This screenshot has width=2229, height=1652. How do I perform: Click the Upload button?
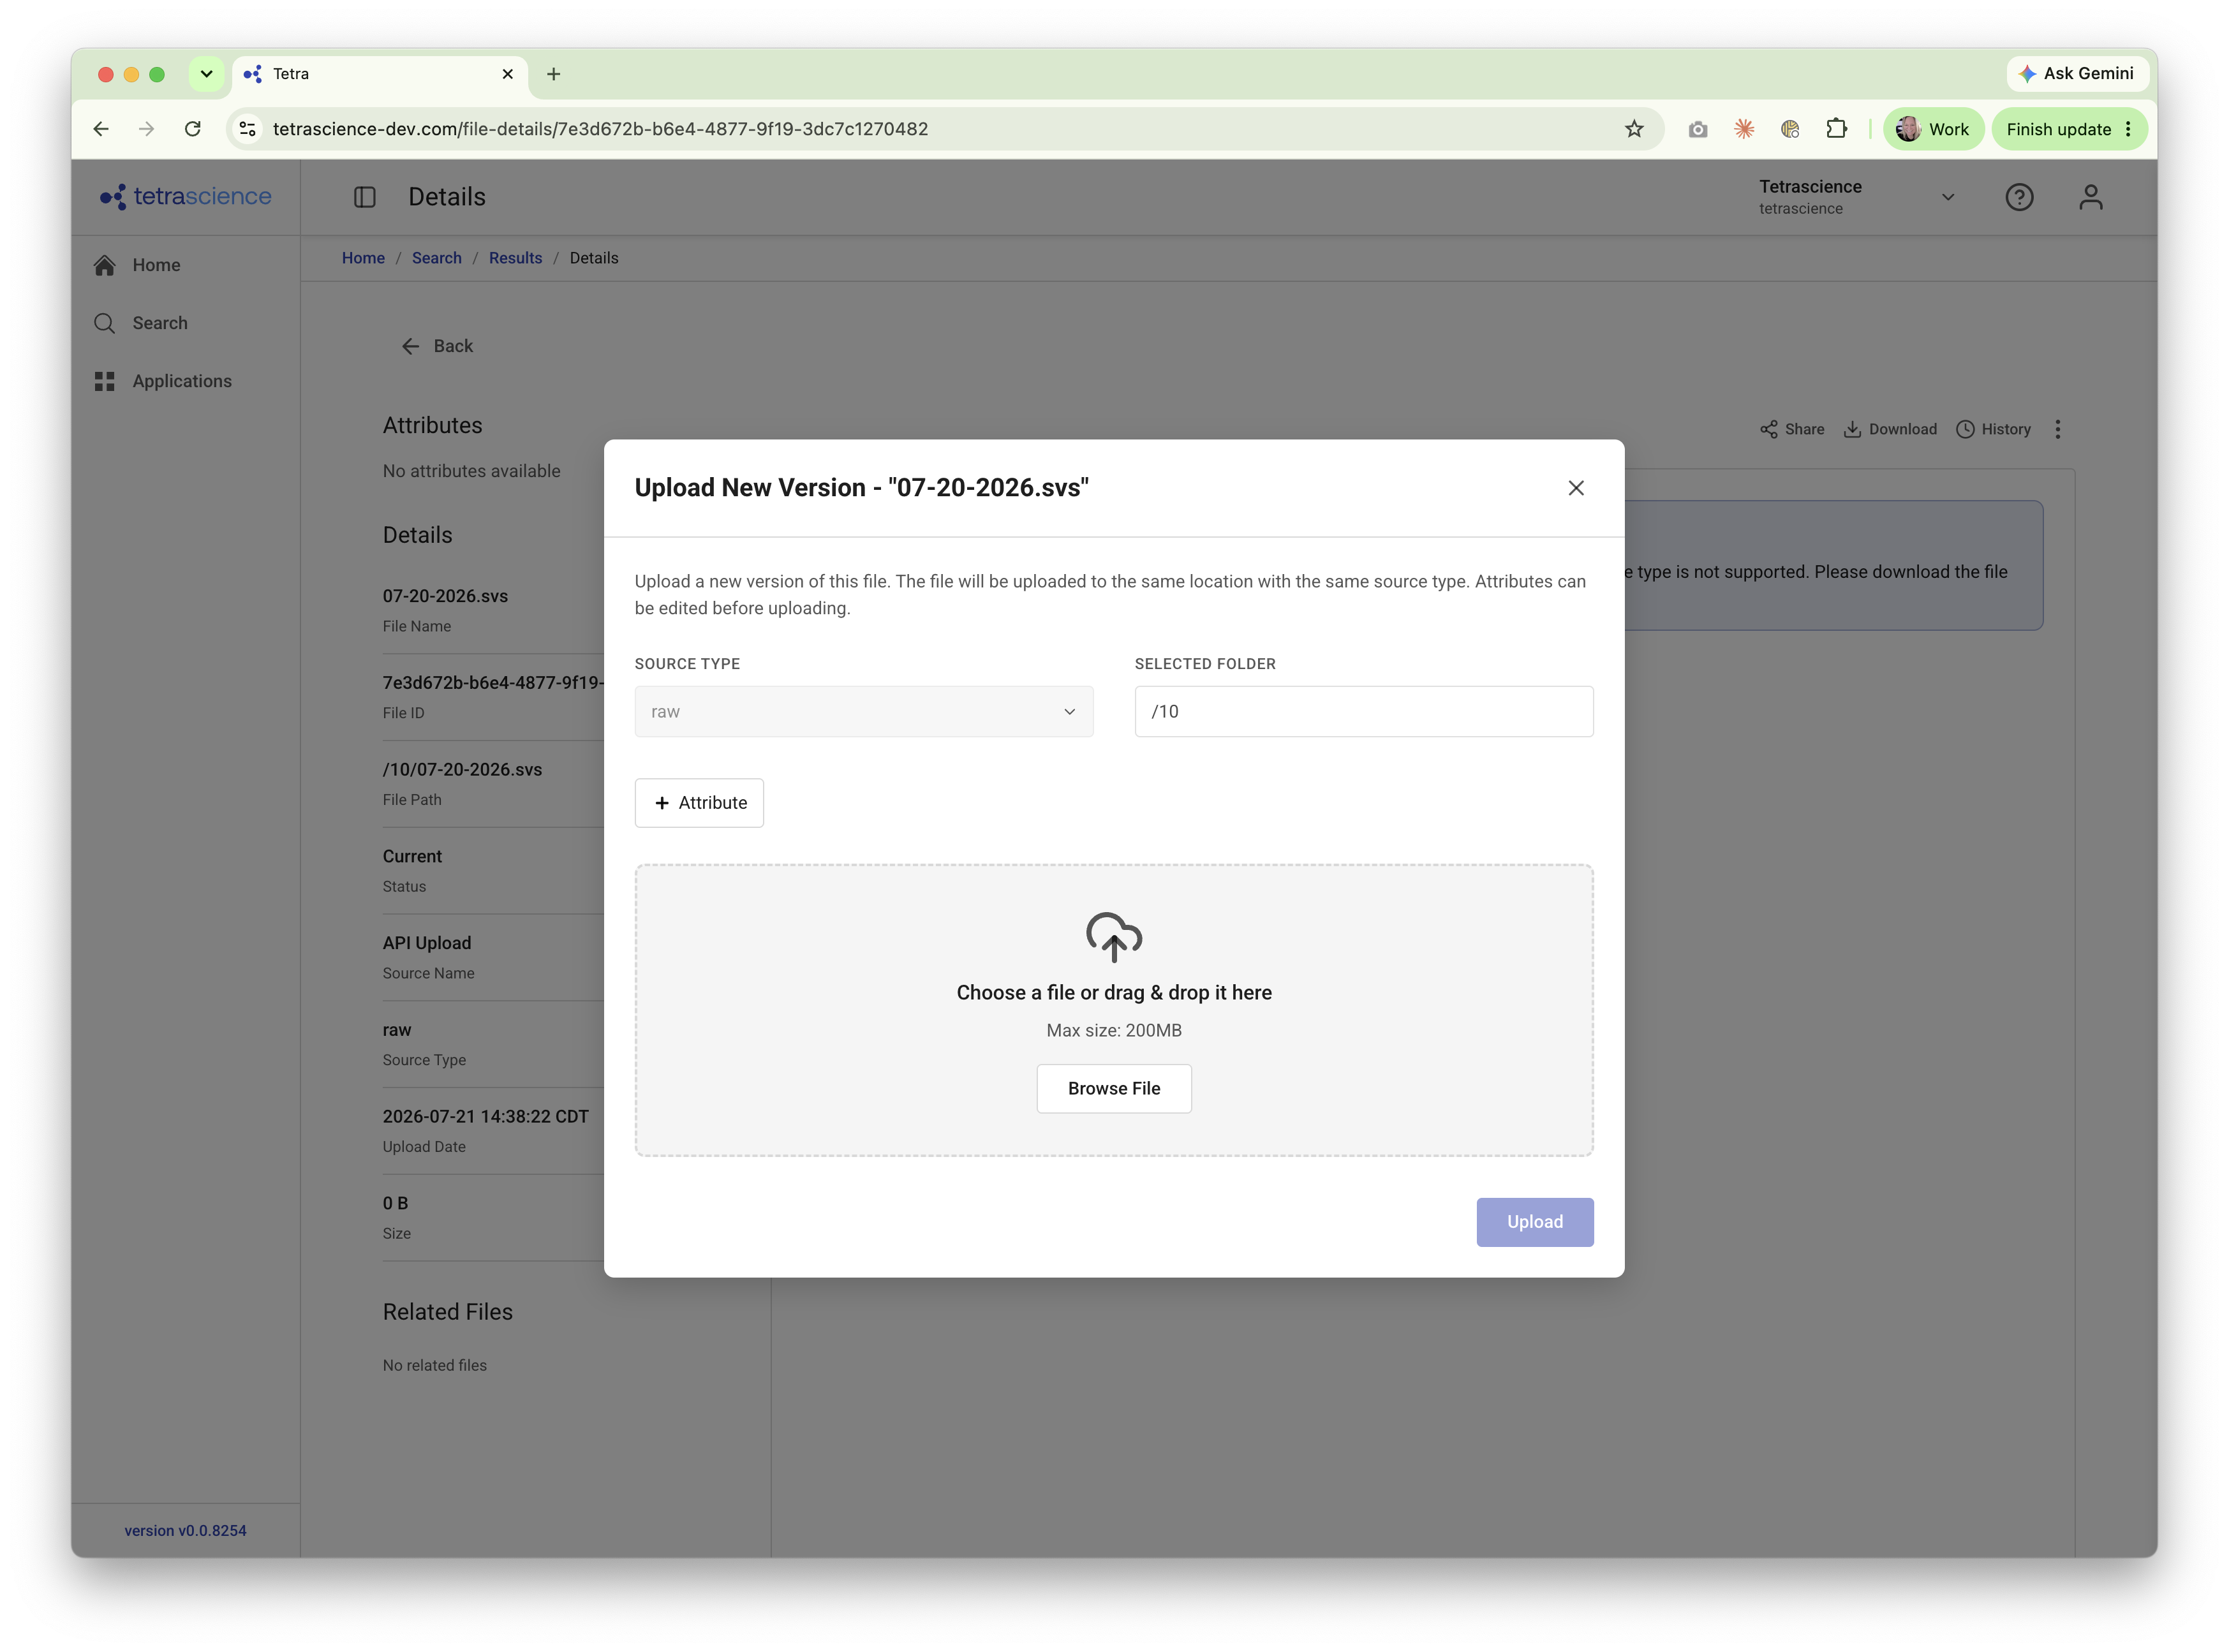click(1534, 1221)
